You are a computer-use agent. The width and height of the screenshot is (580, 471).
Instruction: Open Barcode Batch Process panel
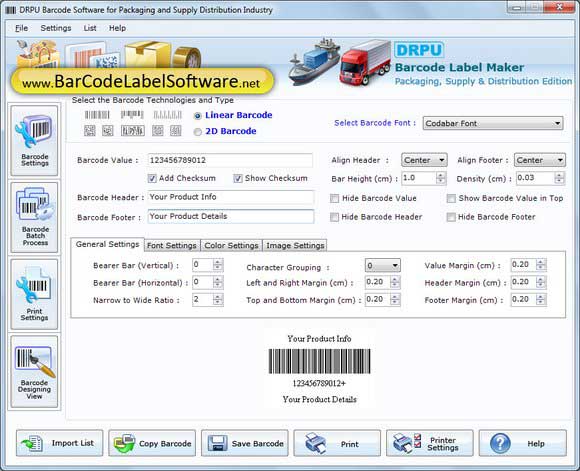[34, 217]
